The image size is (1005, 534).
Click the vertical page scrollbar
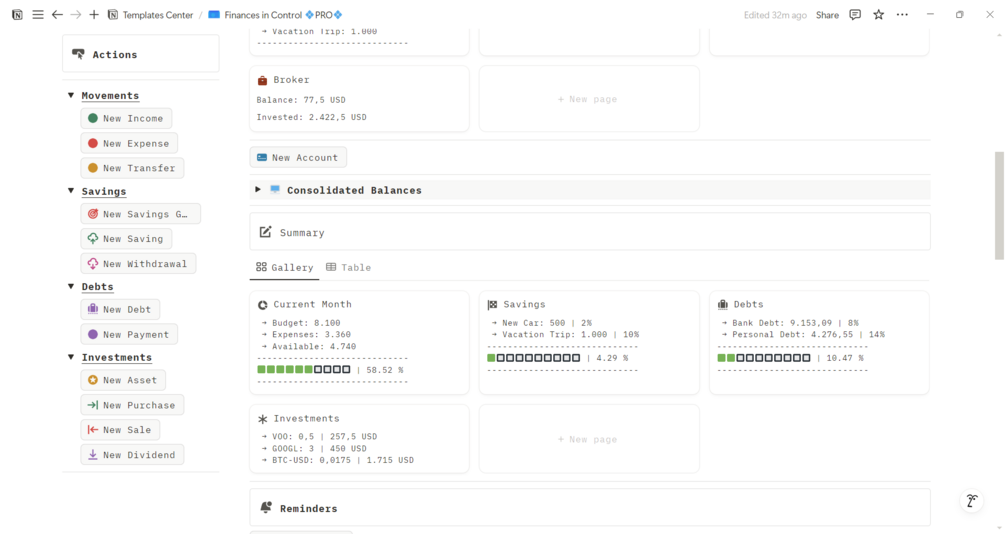pos(999,205)
